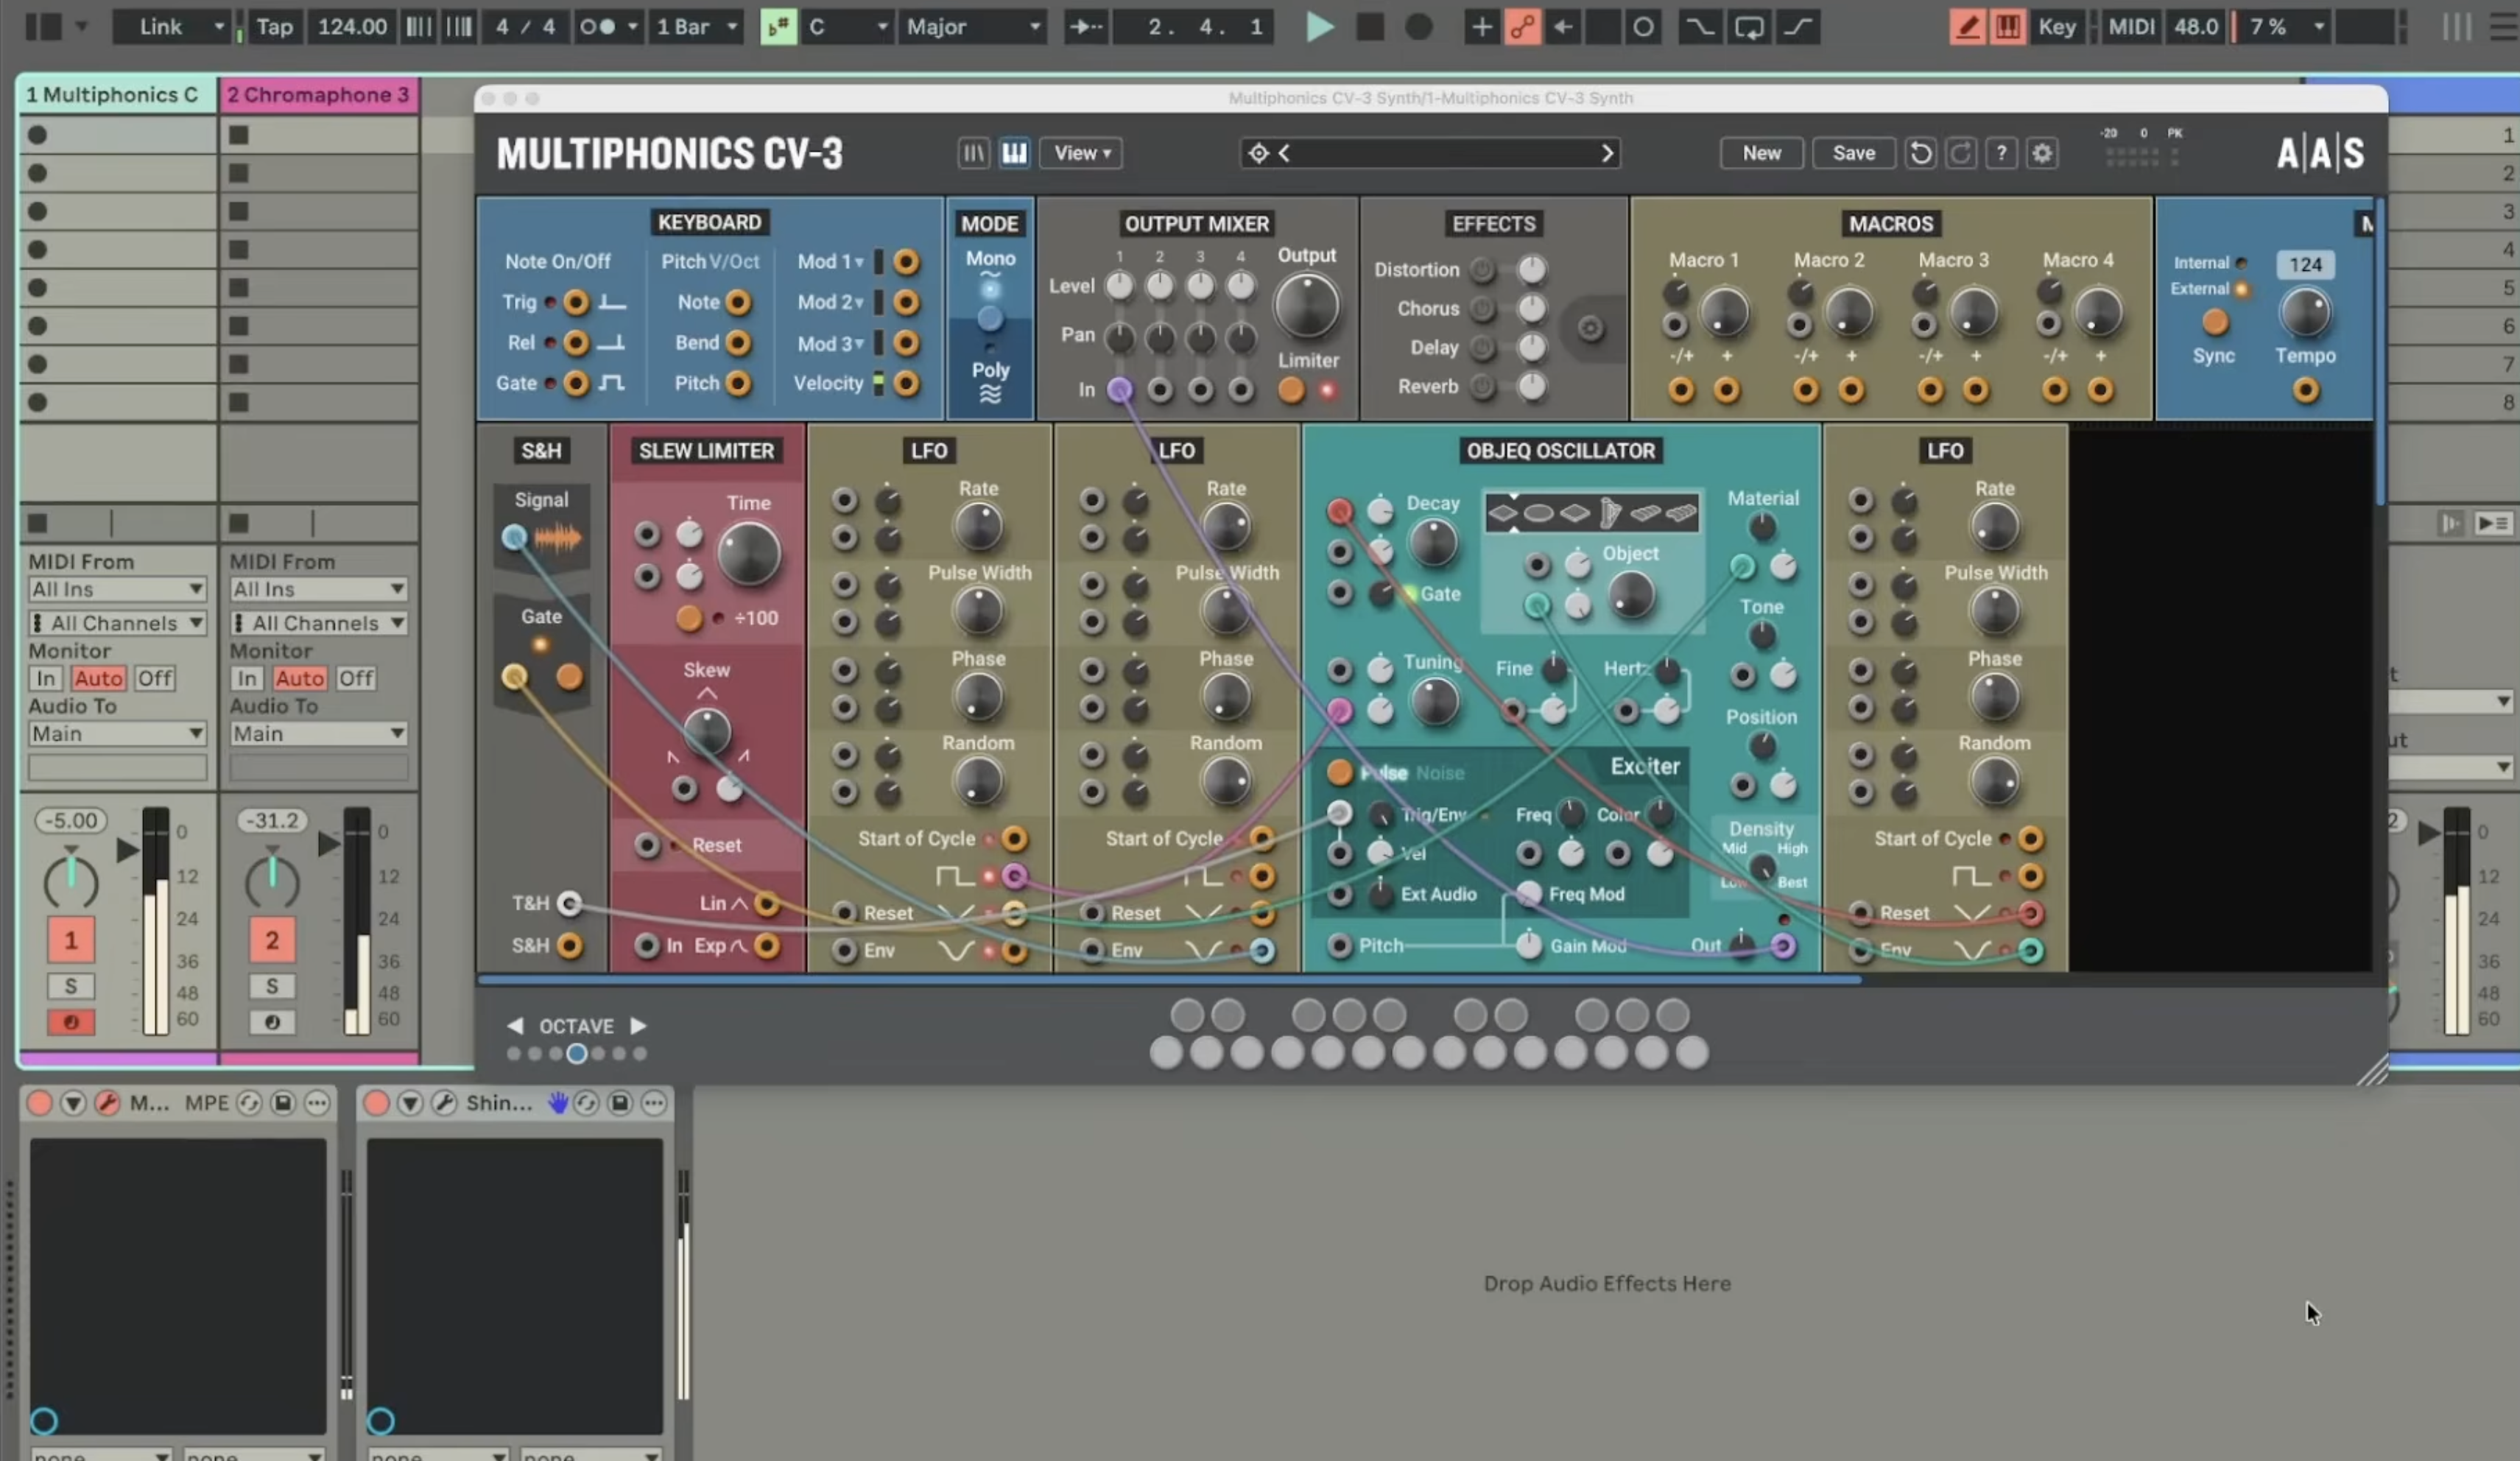Click the Multiphonics settings gear icon
This screenshot has width=2520, height=1461.
tap(2042, 153)
